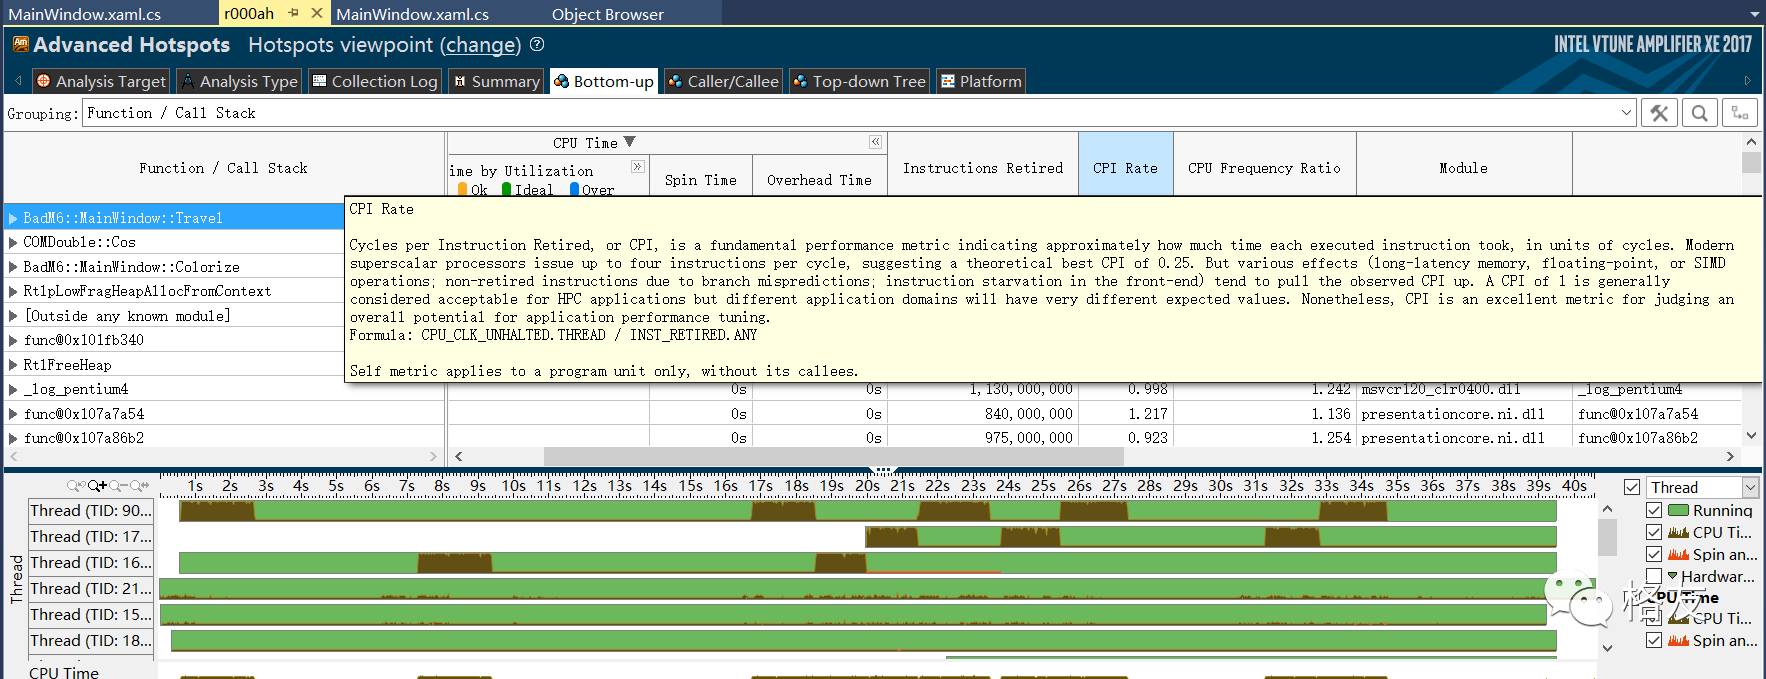Open the help icon next to Hotspots viewpoint
The height and width of the screenshot is (679, 1766).
[x=537, y=44]
